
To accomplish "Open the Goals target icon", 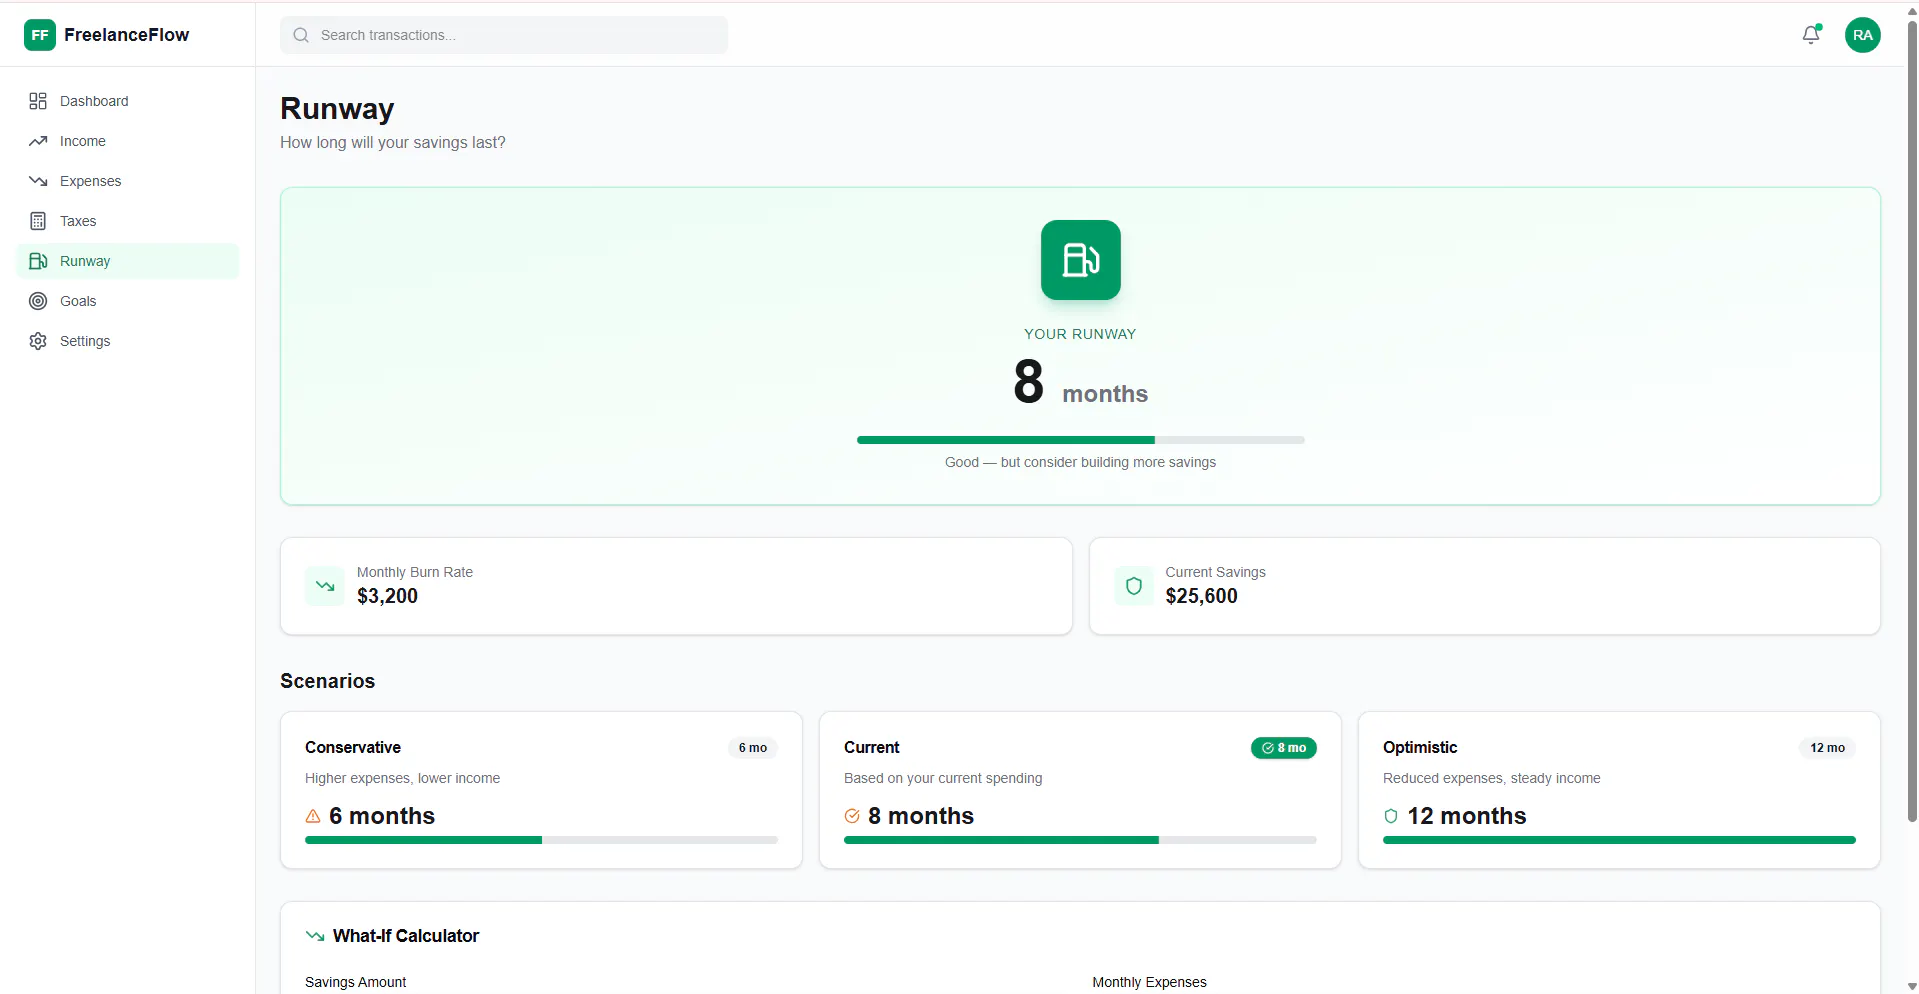I will click(38, 301).
